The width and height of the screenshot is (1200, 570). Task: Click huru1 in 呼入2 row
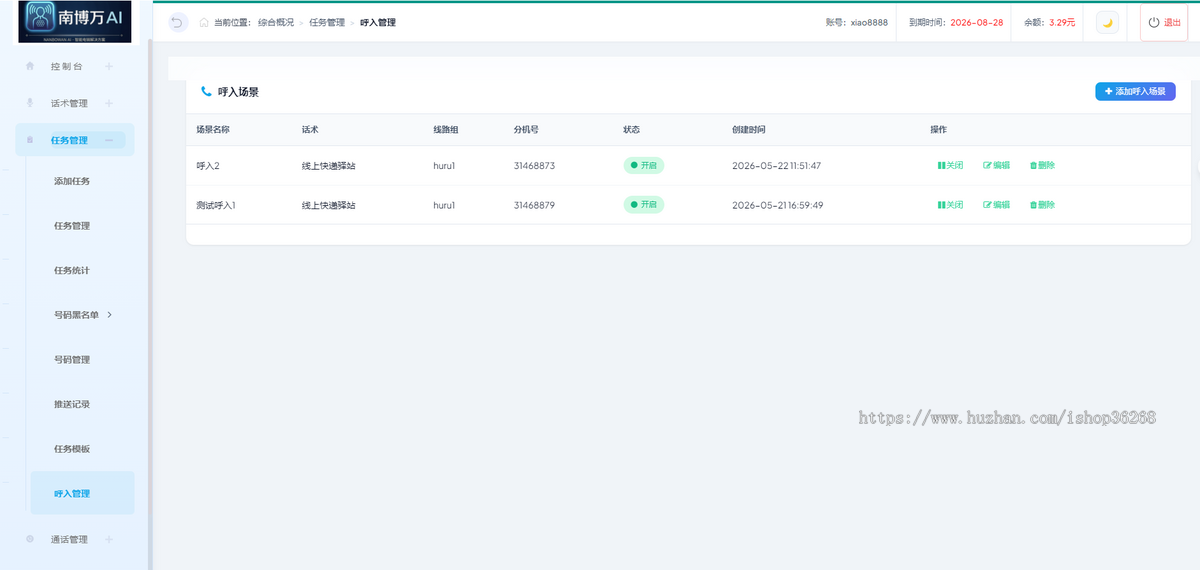click(x=444, y=165)
